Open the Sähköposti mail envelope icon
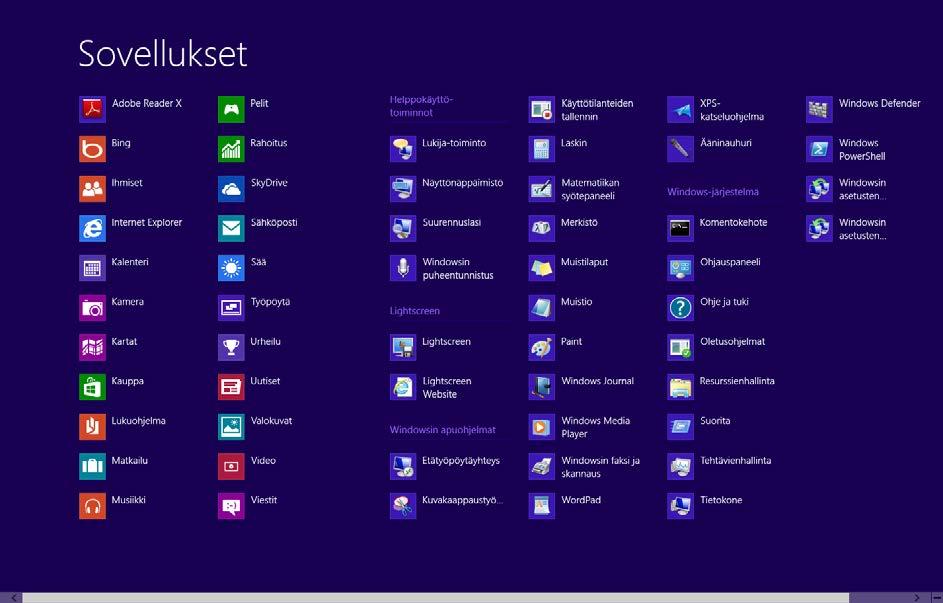This screenshot has width=943, height=603. click(x=231, y=228)
